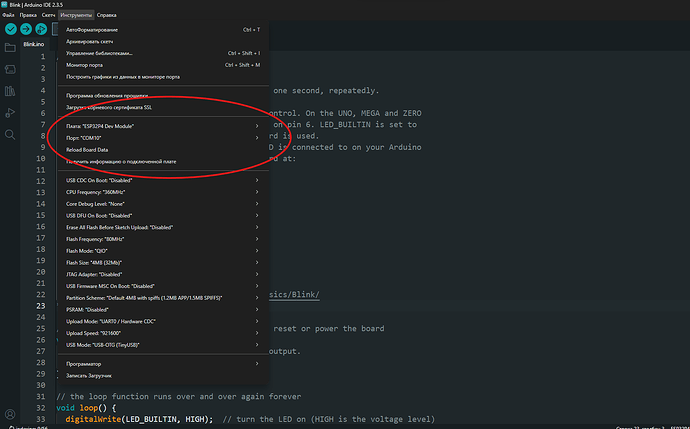690x429 pixels.
Task: Expand Flash Size "4MB (32Mb)" submenu
Action: tap(163, 263)
